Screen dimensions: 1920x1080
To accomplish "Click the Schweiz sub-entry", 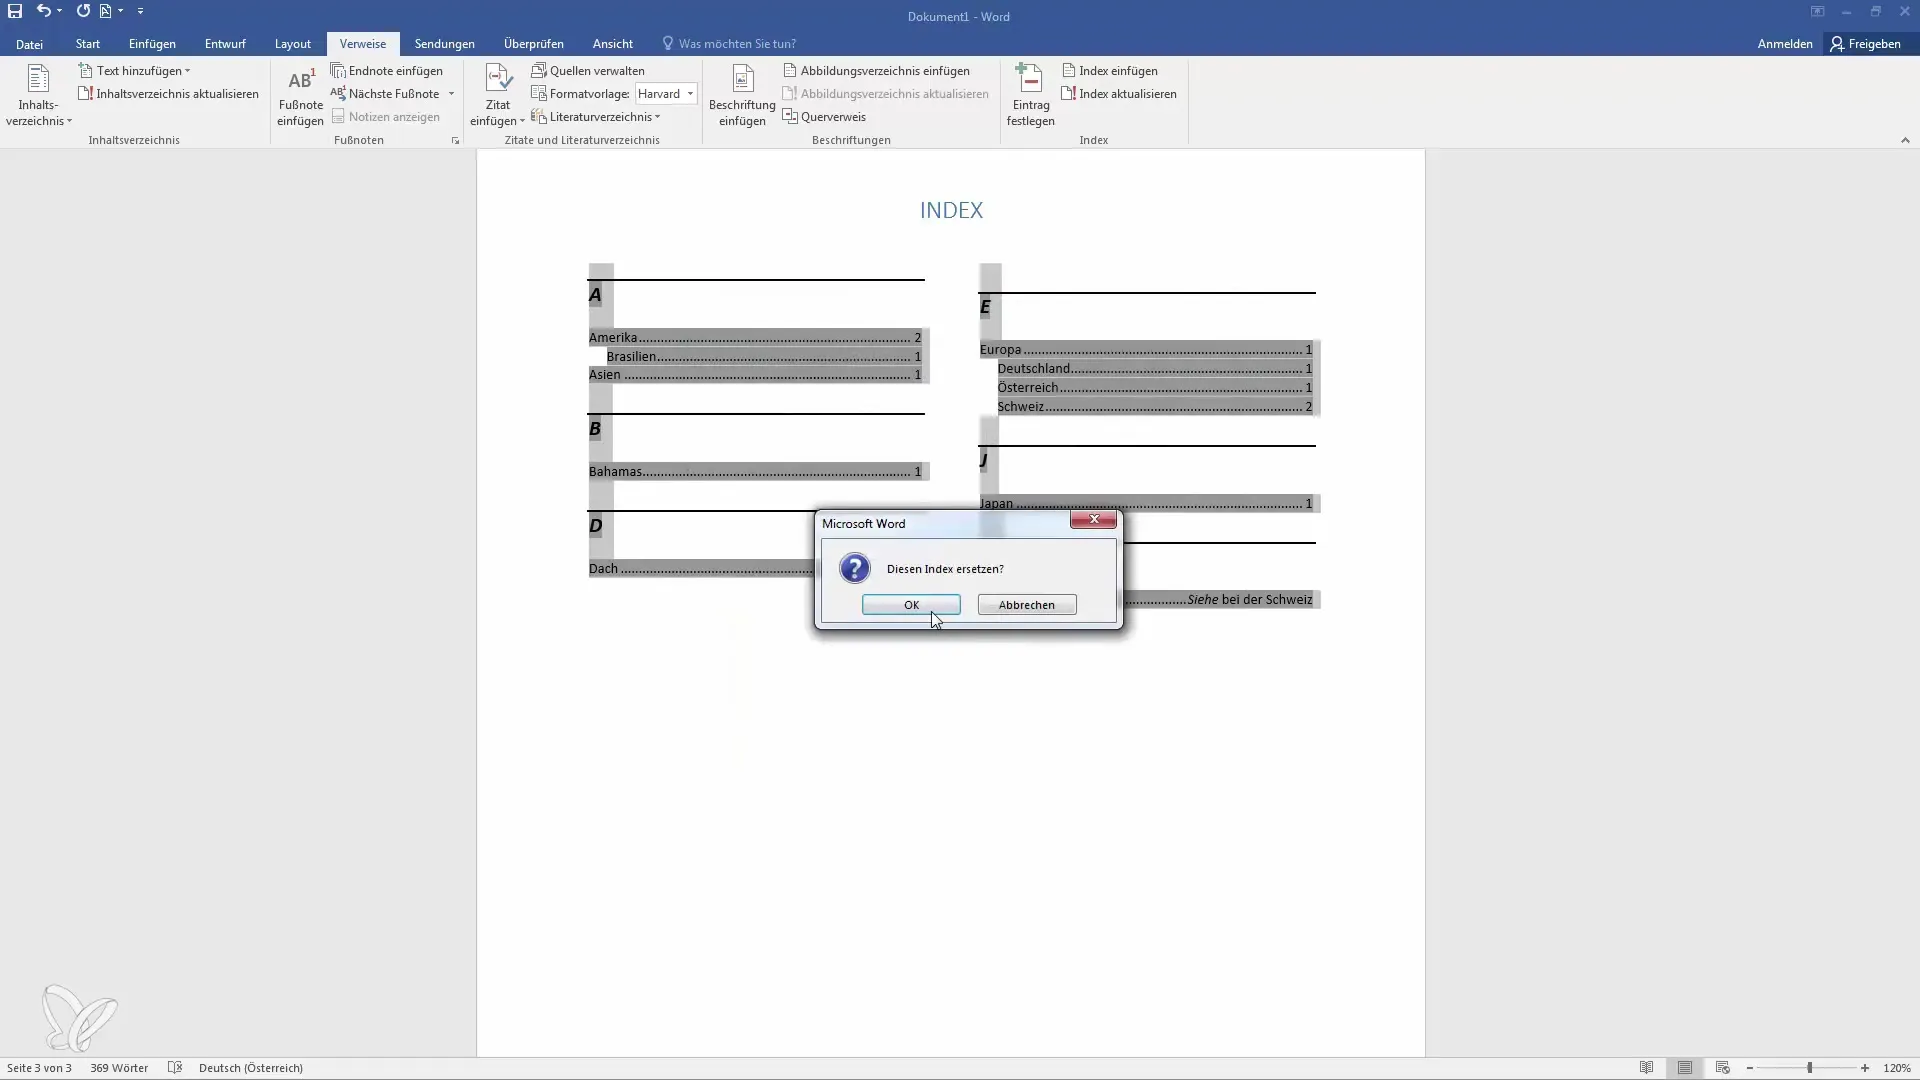I will [x=1155, y=407].
